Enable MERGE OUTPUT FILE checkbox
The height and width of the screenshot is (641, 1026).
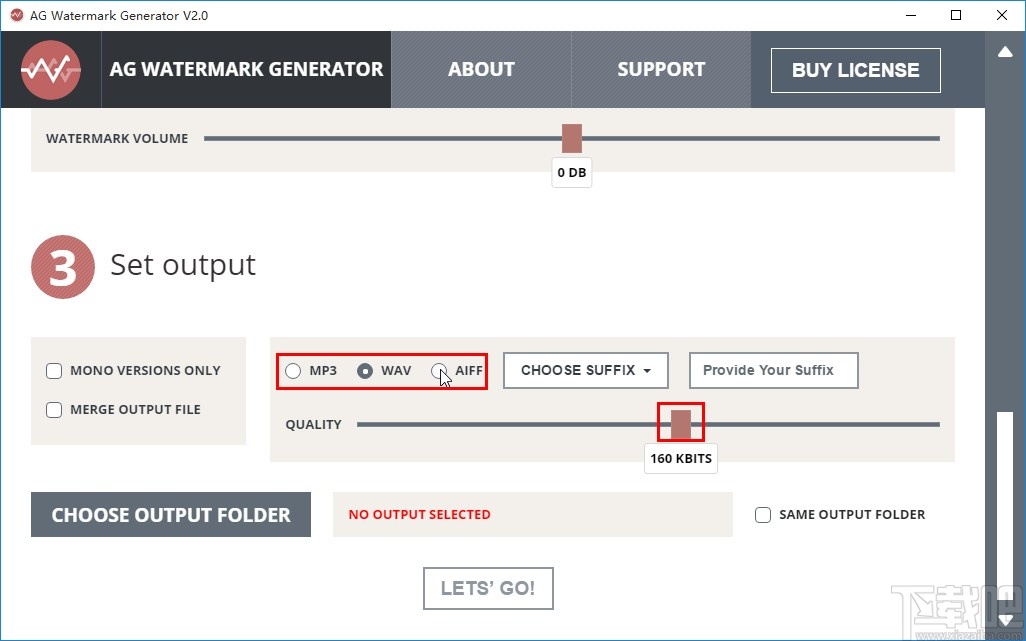point(54,410)
